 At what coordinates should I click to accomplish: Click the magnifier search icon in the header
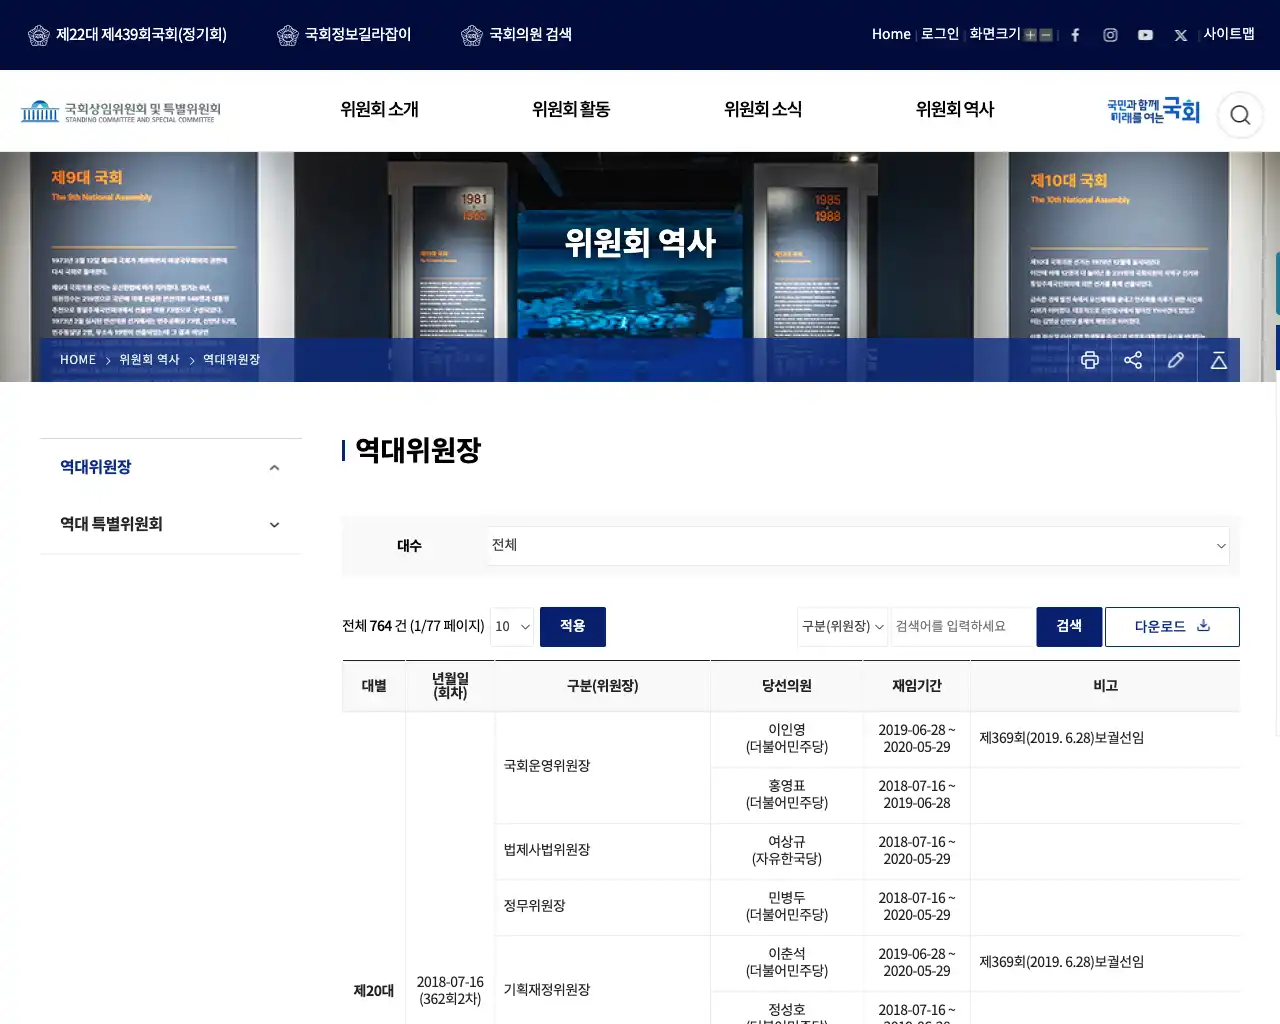[1240, 115]
